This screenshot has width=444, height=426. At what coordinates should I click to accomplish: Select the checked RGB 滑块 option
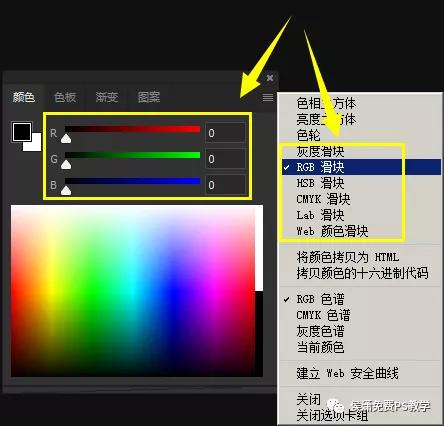(360, 167)
